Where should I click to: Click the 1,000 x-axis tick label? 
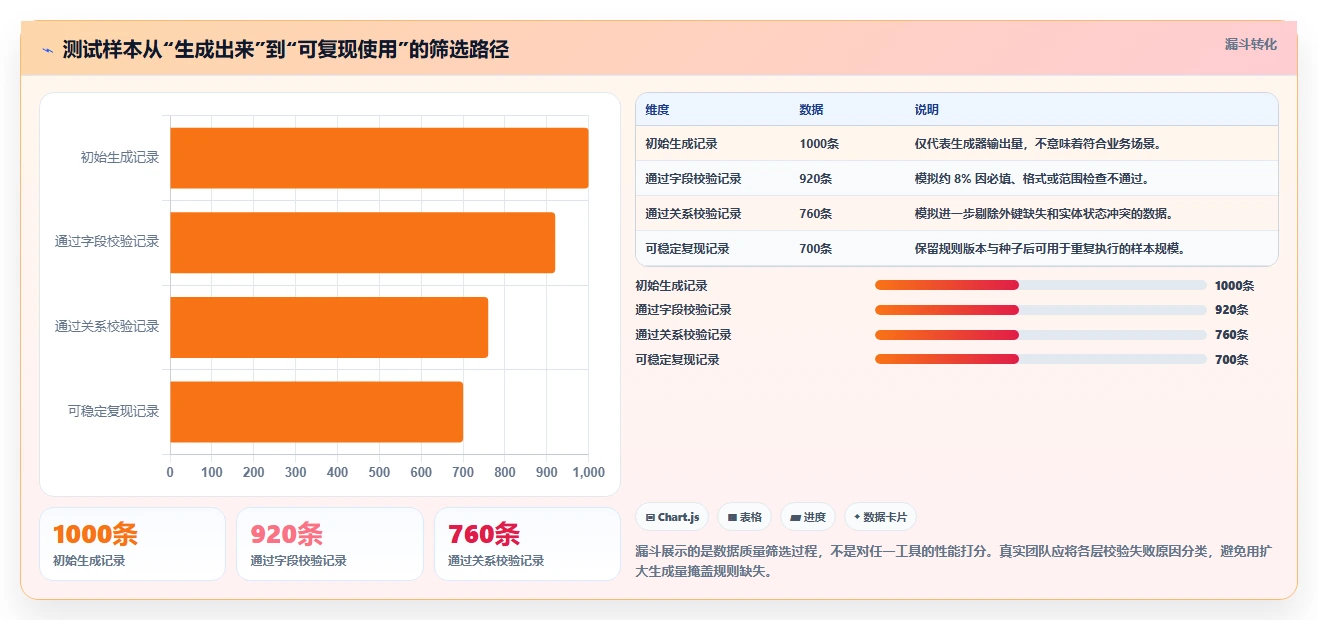588,472
